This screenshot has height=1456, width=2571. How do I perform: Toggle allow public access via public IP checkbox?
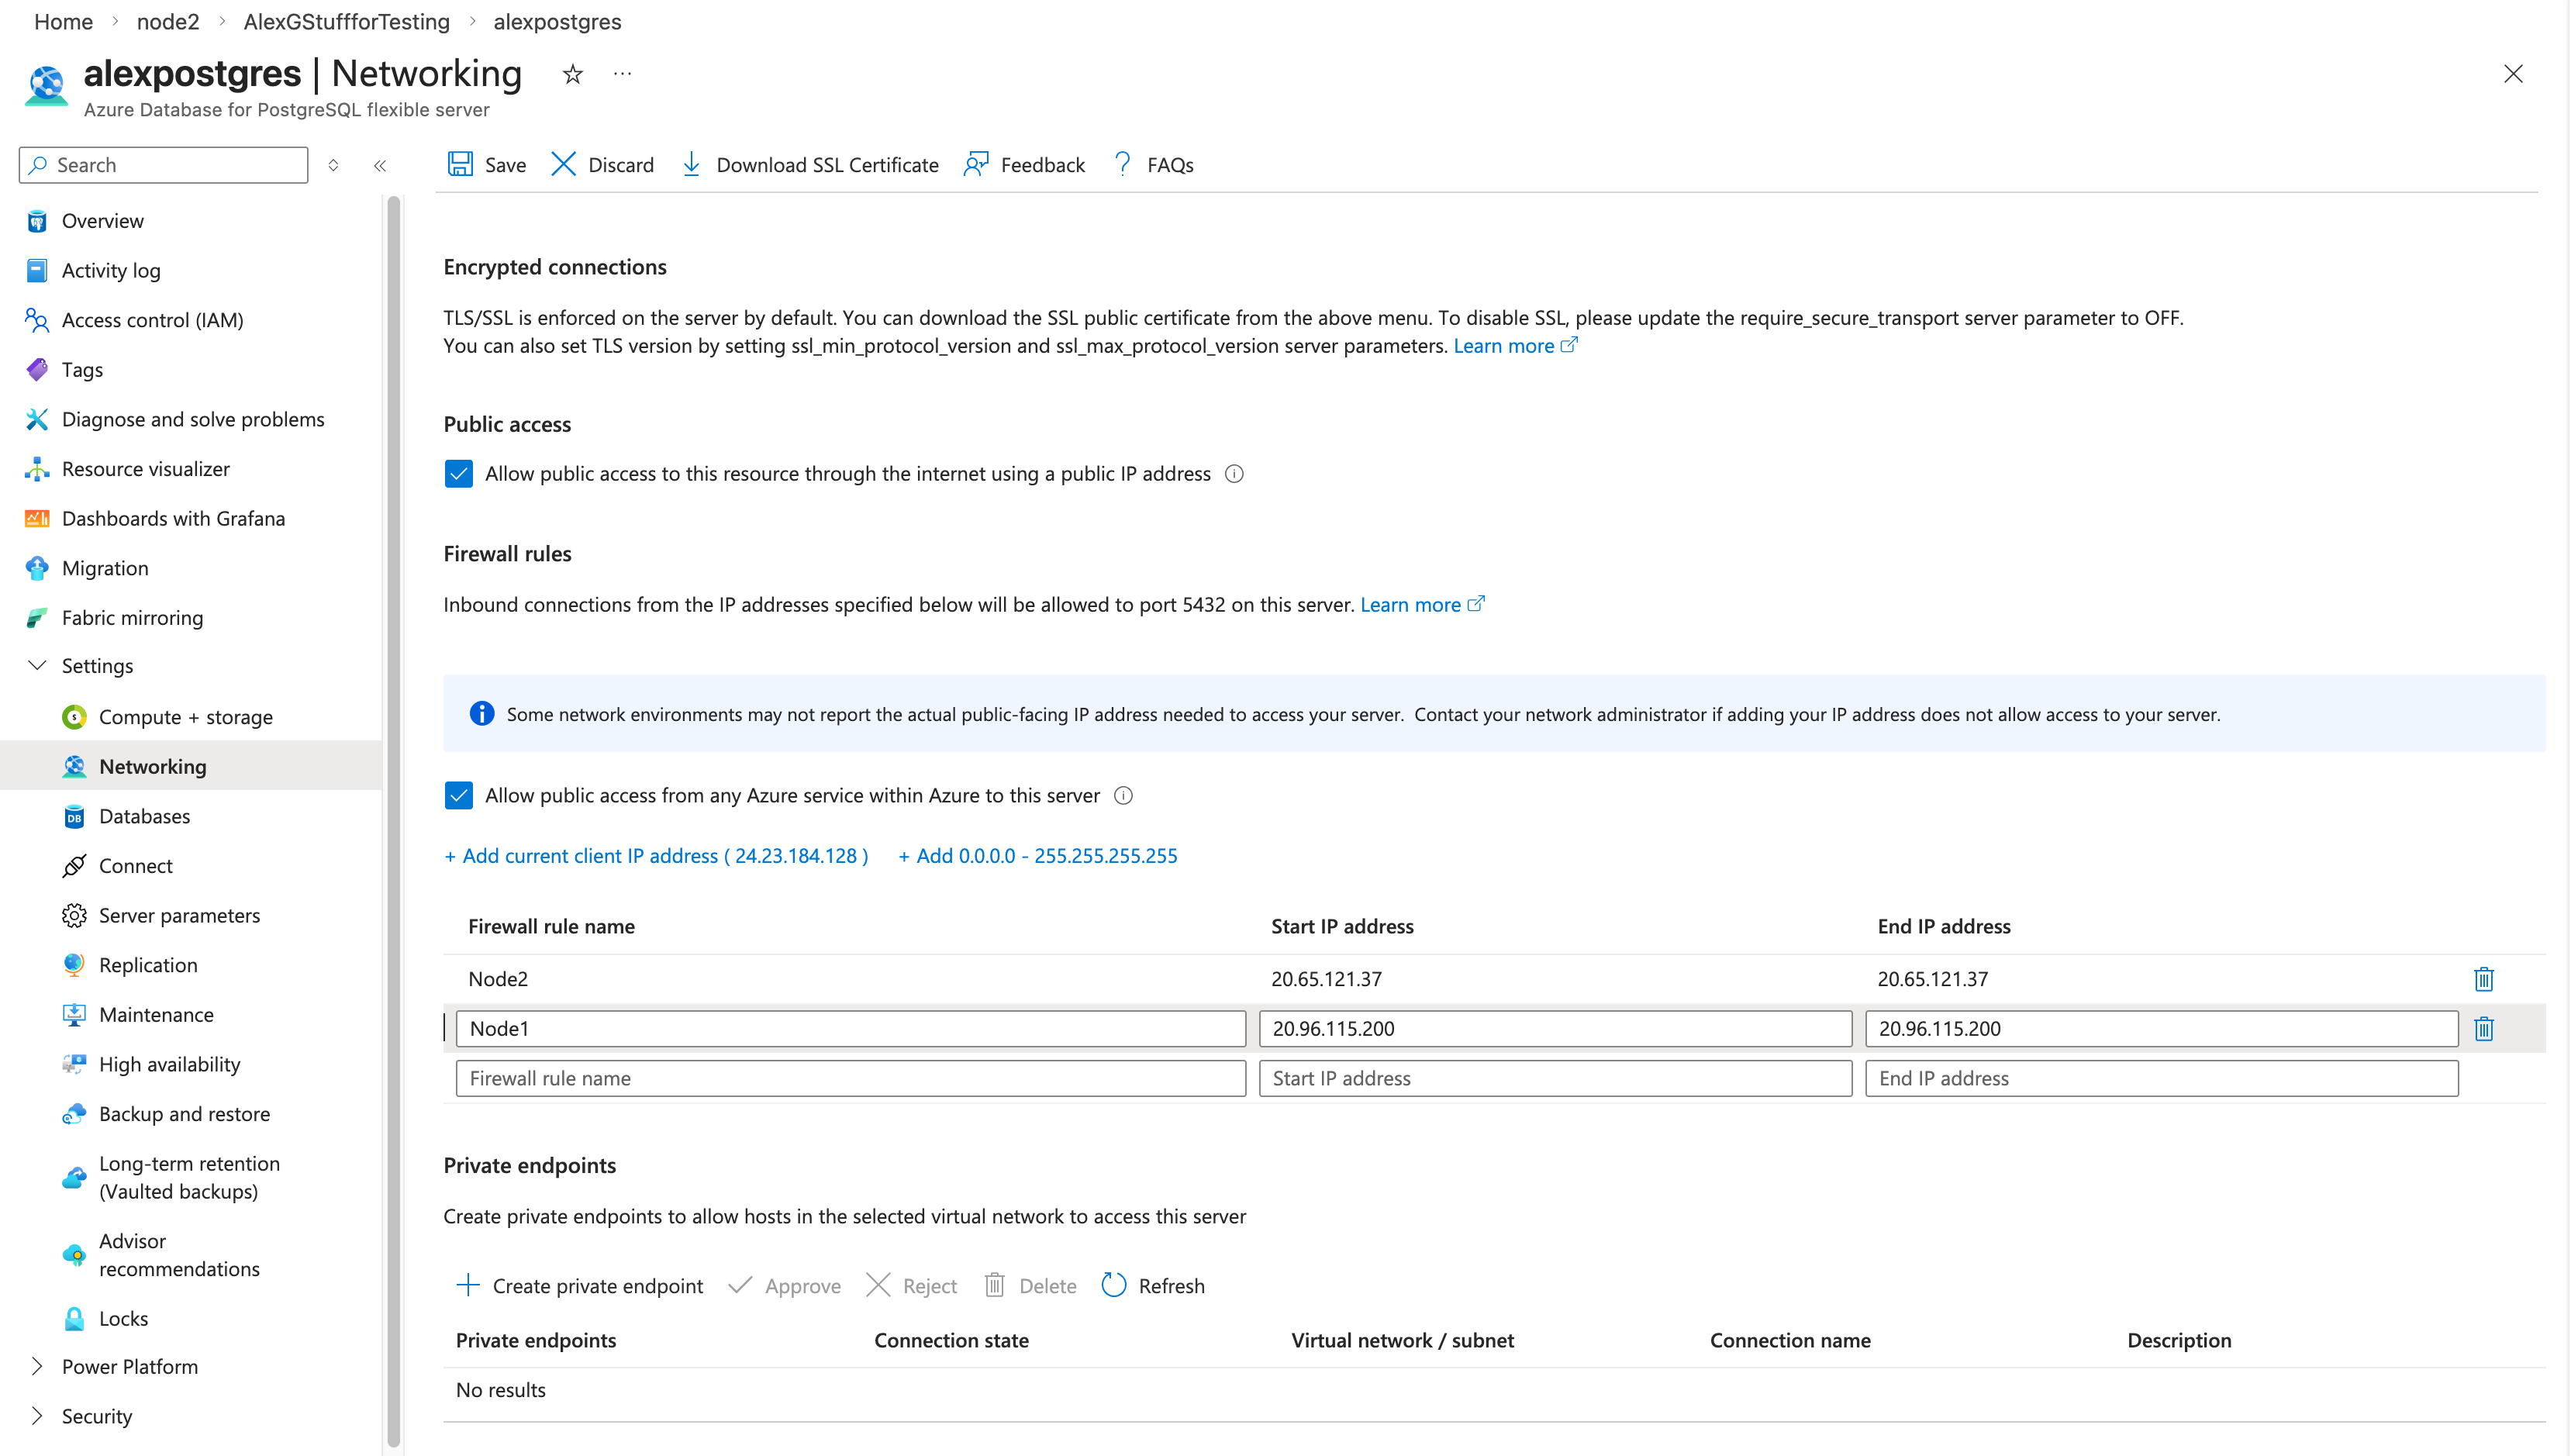click(x=459, y=474)
